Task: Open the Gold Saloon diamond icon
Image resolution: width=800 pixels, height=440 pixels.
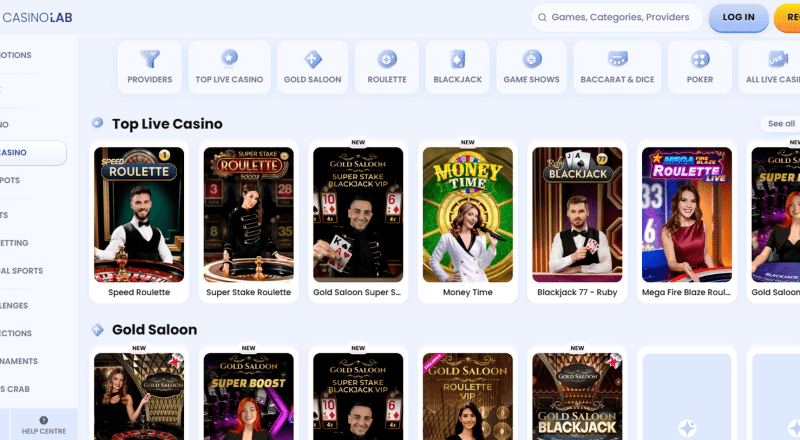Action: pyautogui.click(x=313, y=59)
